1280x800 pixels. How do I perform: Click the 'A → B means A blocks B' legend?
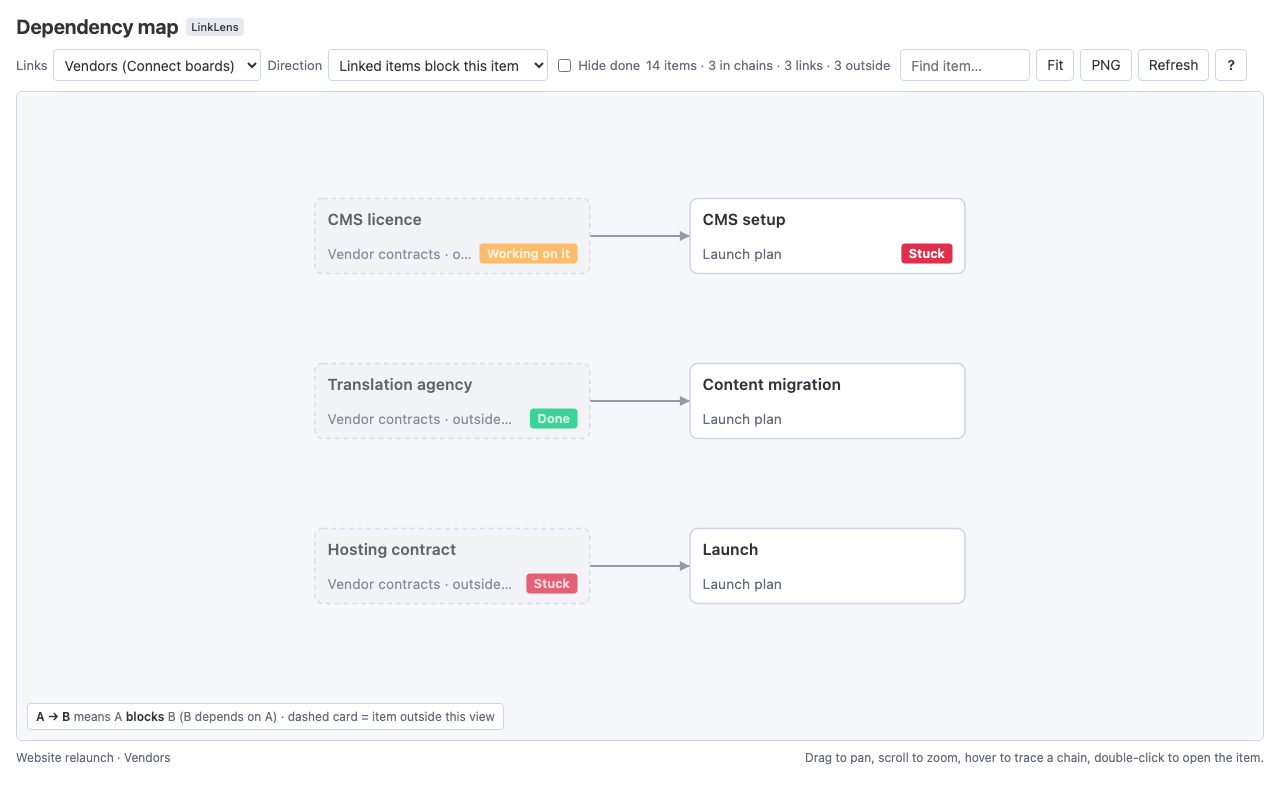point(265,716)
